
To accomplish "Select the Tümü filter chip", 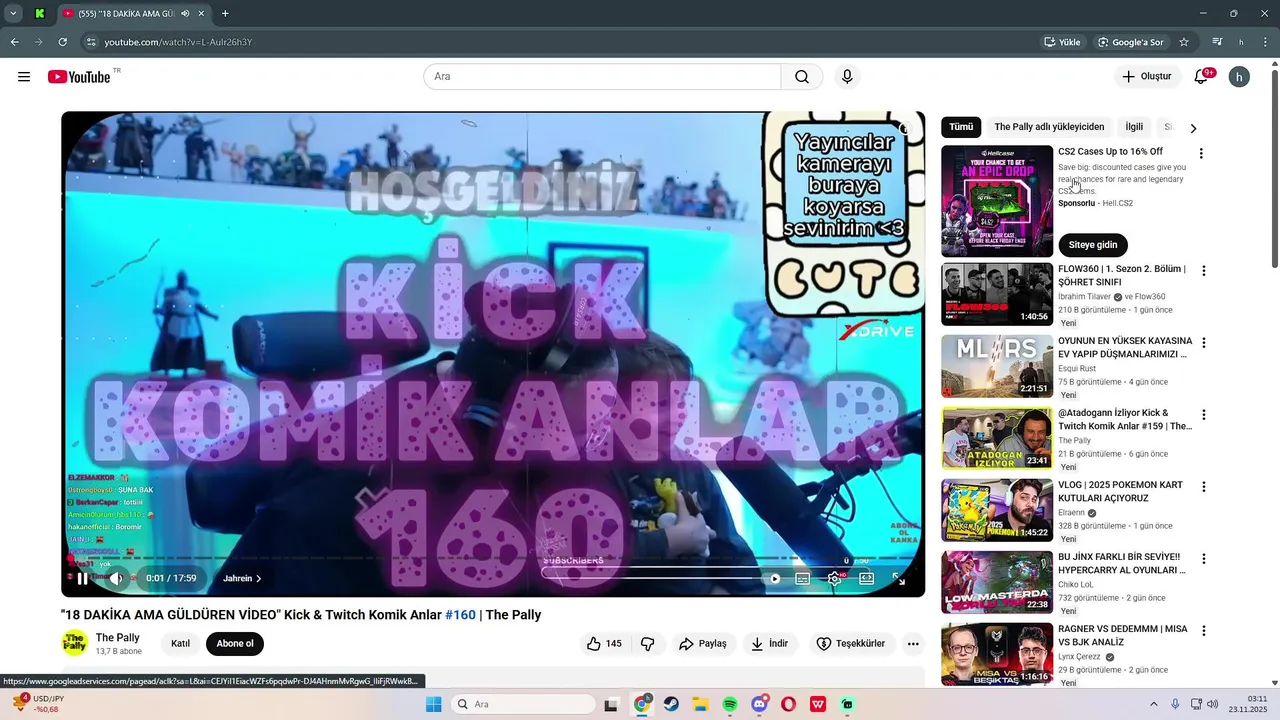I will tap(961, 127).
